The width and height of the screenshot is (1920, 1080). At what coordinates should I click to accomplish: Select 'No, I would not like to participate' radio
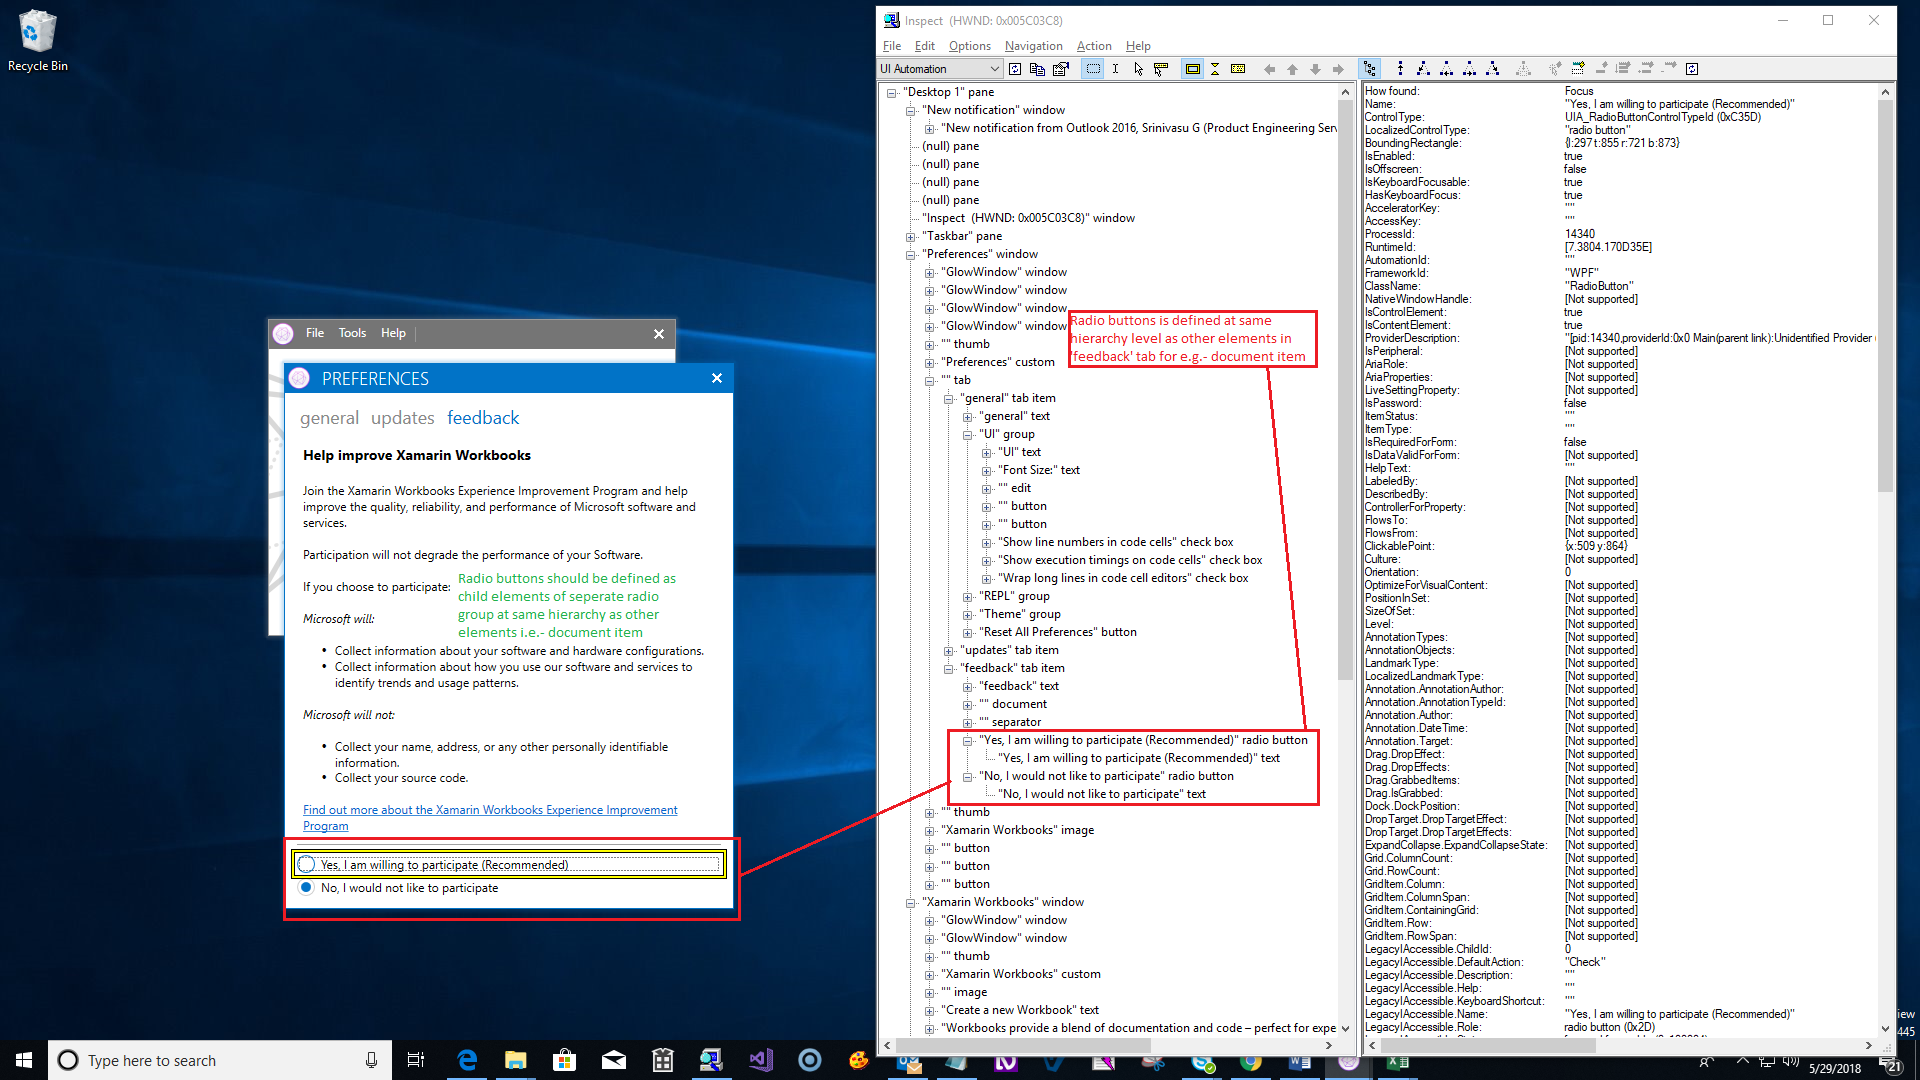point(398,888)
